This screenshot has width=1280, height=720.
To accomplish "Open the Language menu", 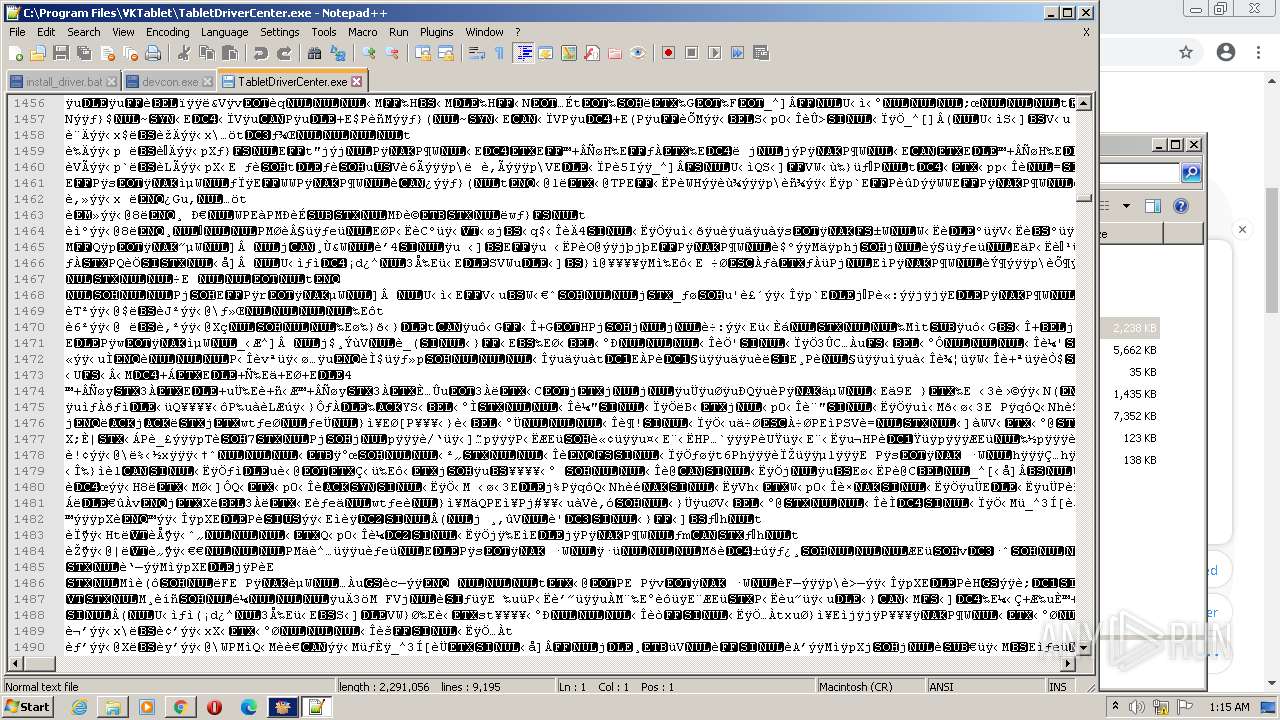I will point(224,32).
